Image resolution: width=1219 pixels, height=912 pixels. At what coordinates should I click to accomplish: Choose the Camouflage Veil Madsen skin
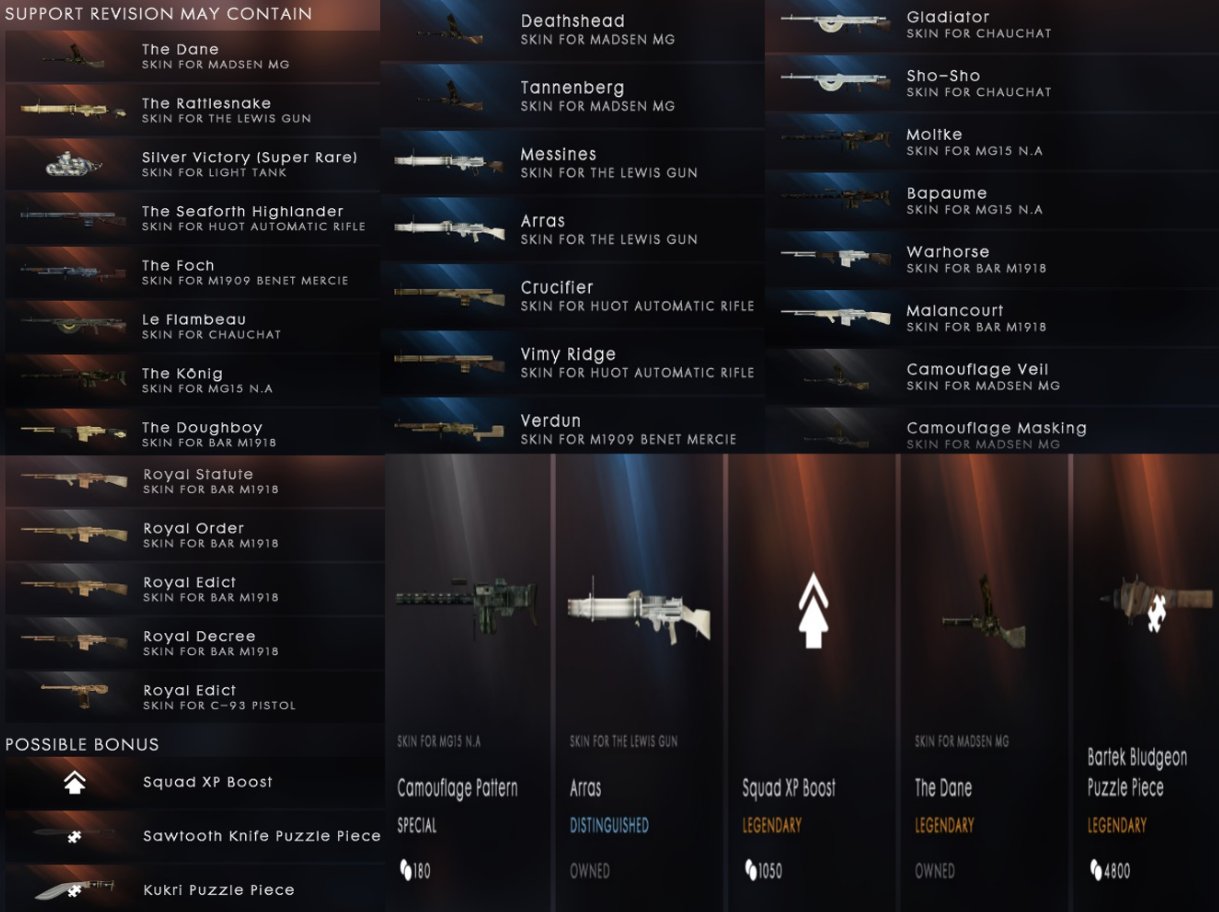[x=992, y=377]
